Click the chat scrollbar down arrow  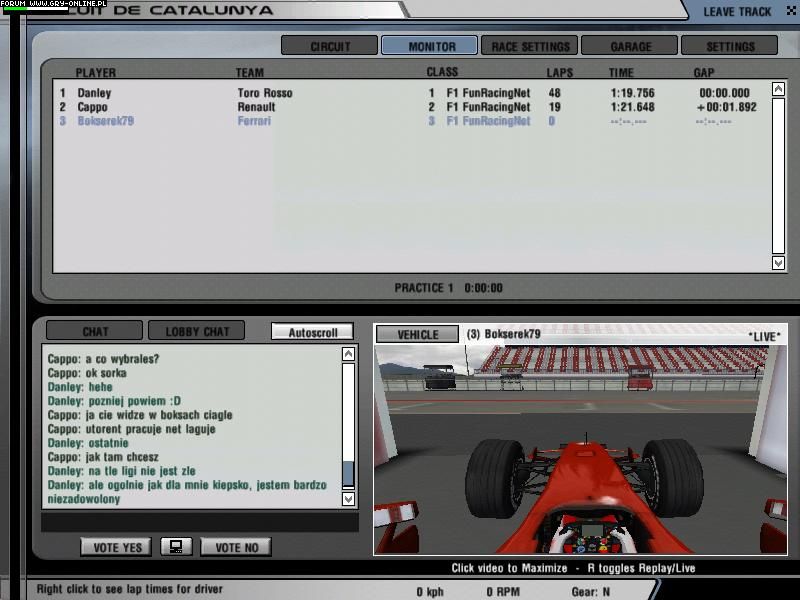click(x=348, y=499)
